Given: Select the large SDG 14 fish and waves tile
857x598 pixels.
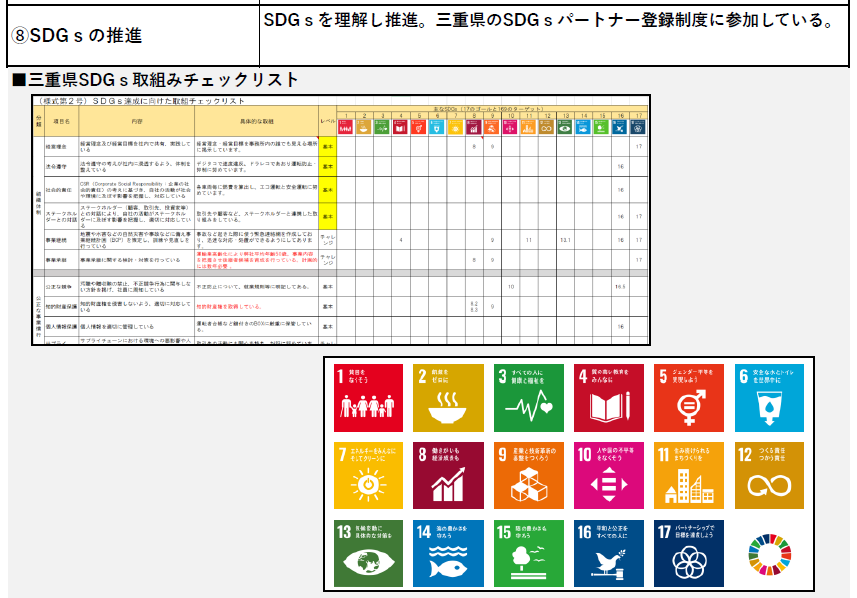Looking at the screenshot, I should tap(448, 553).
